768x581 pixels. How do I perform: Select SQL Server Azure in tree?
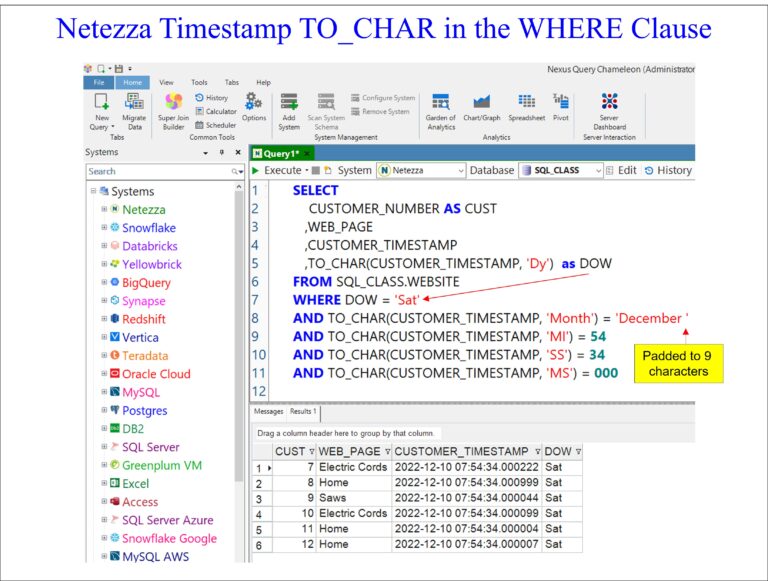coord(168,520)
